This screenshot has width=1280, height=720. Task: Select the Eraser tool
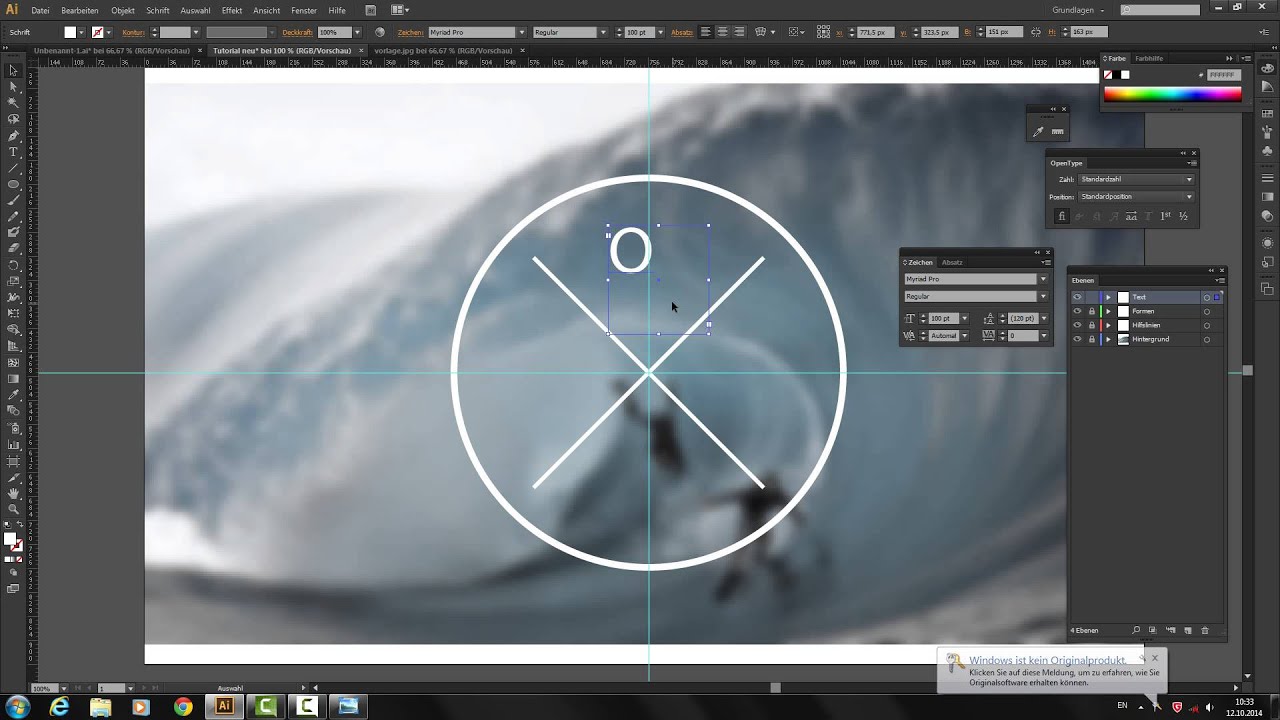point(13,249)
